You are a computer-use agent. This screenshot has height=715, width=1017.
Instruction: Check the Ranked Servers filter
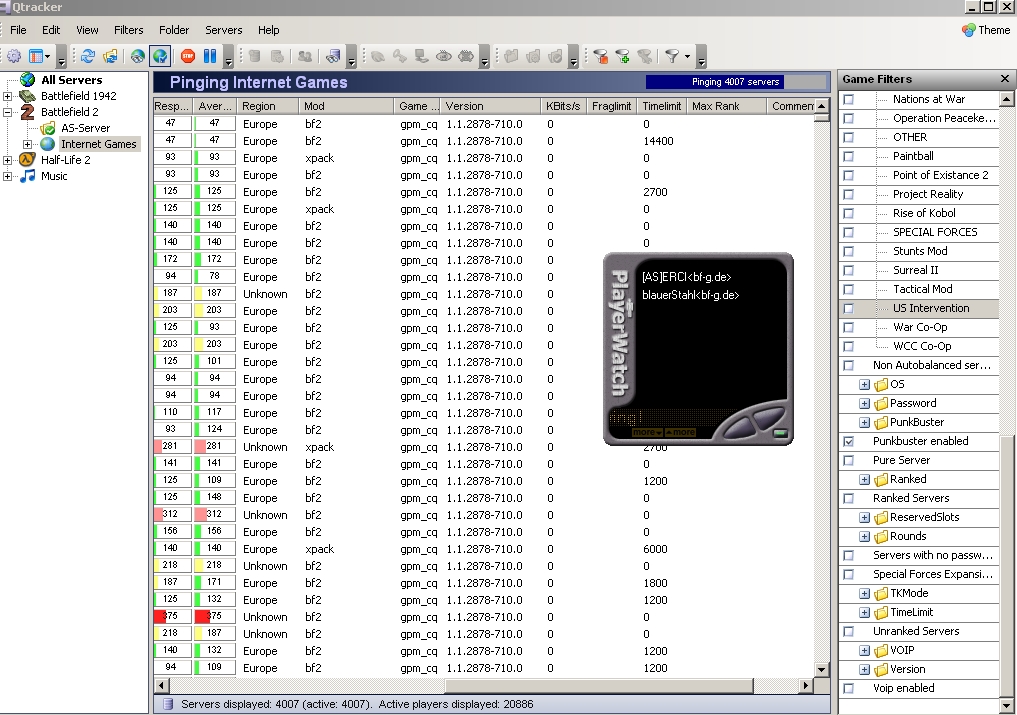(x=848, y=498)
